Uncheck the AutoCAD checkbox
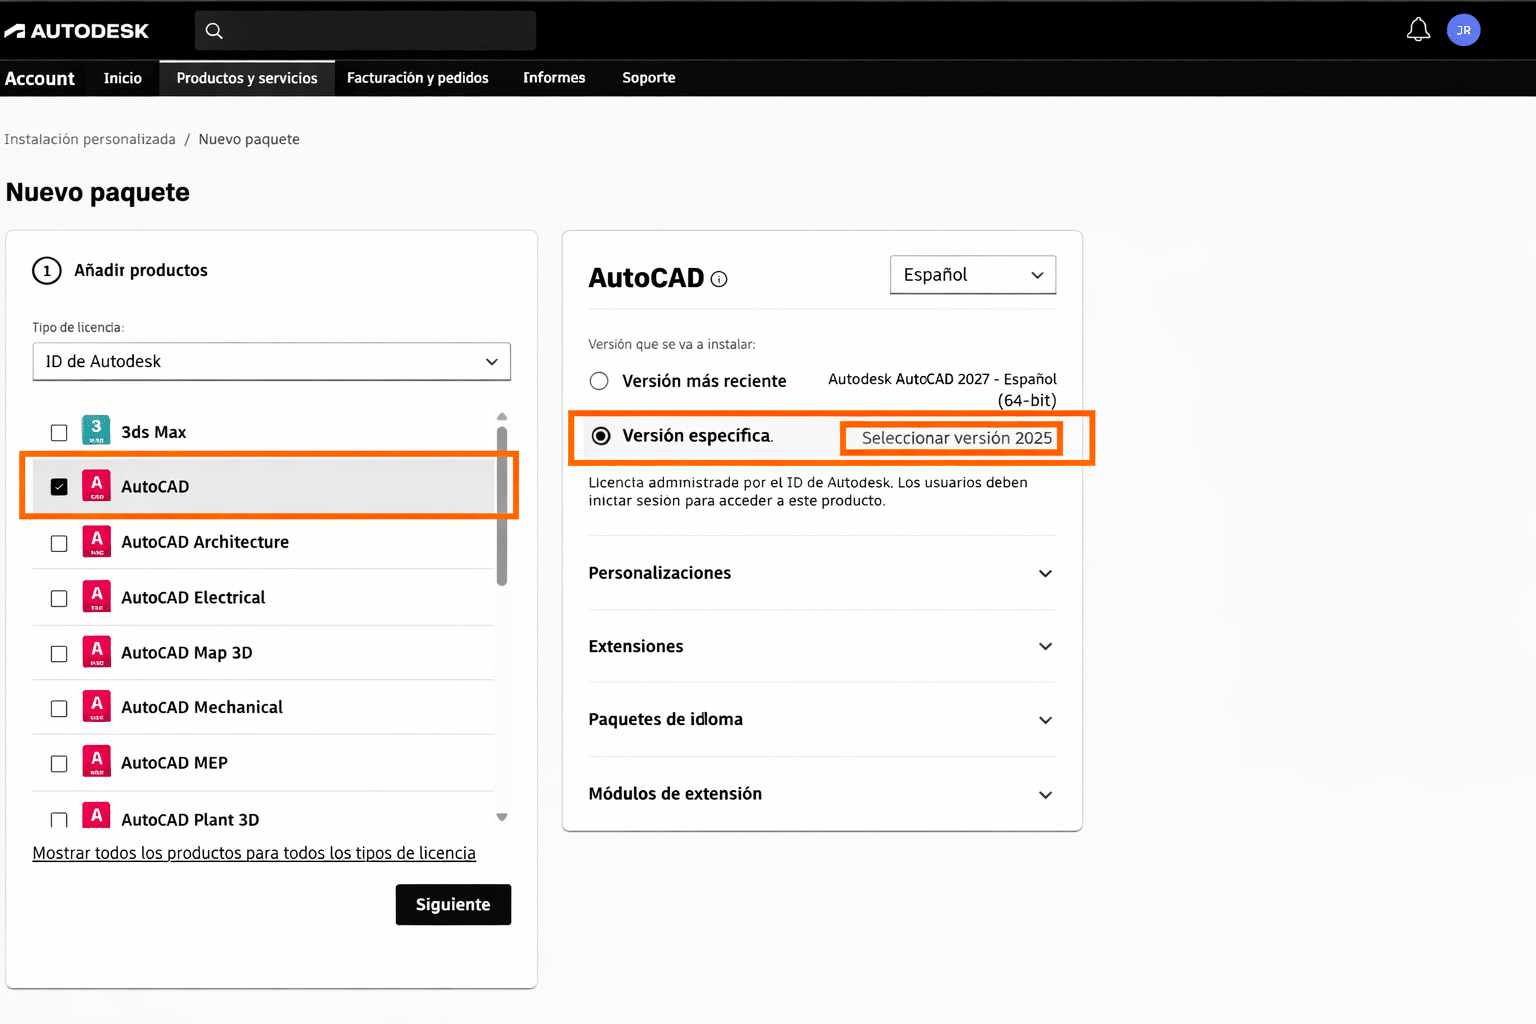This screenshot has width=1536, height=1024. coord(59,485)
